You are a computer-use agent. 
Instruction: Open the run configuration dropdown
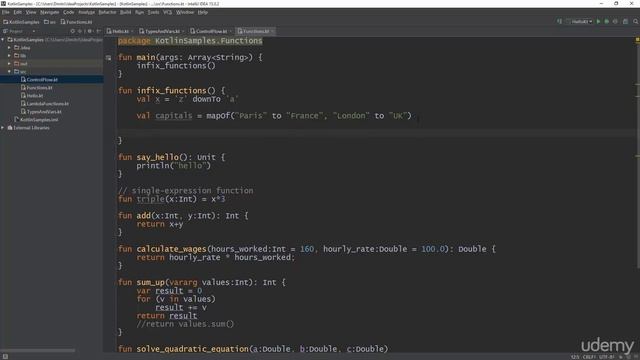tap(579, 21)
